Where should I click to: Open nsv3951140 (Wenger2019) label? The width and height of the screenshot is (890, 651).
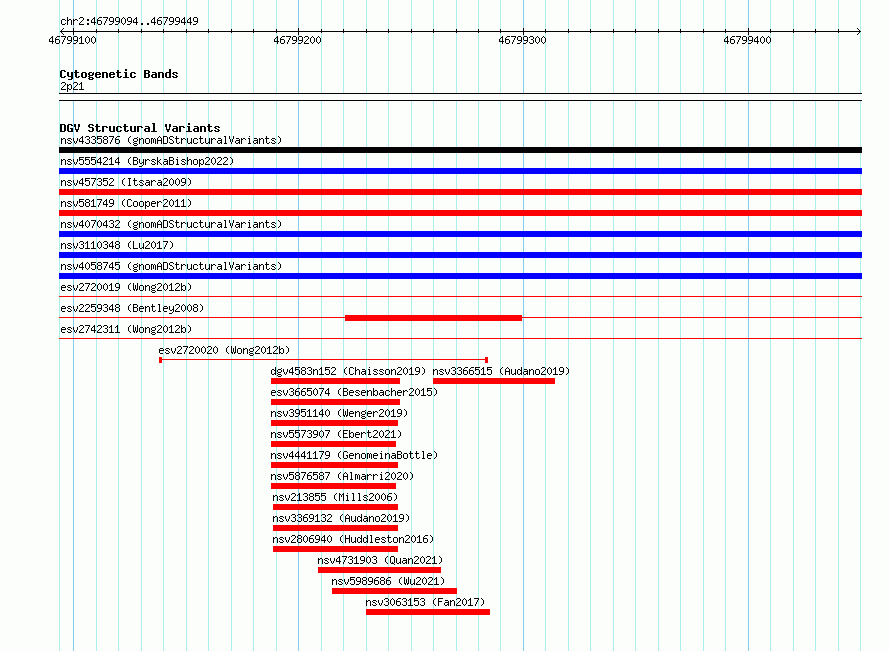point(339,413)
